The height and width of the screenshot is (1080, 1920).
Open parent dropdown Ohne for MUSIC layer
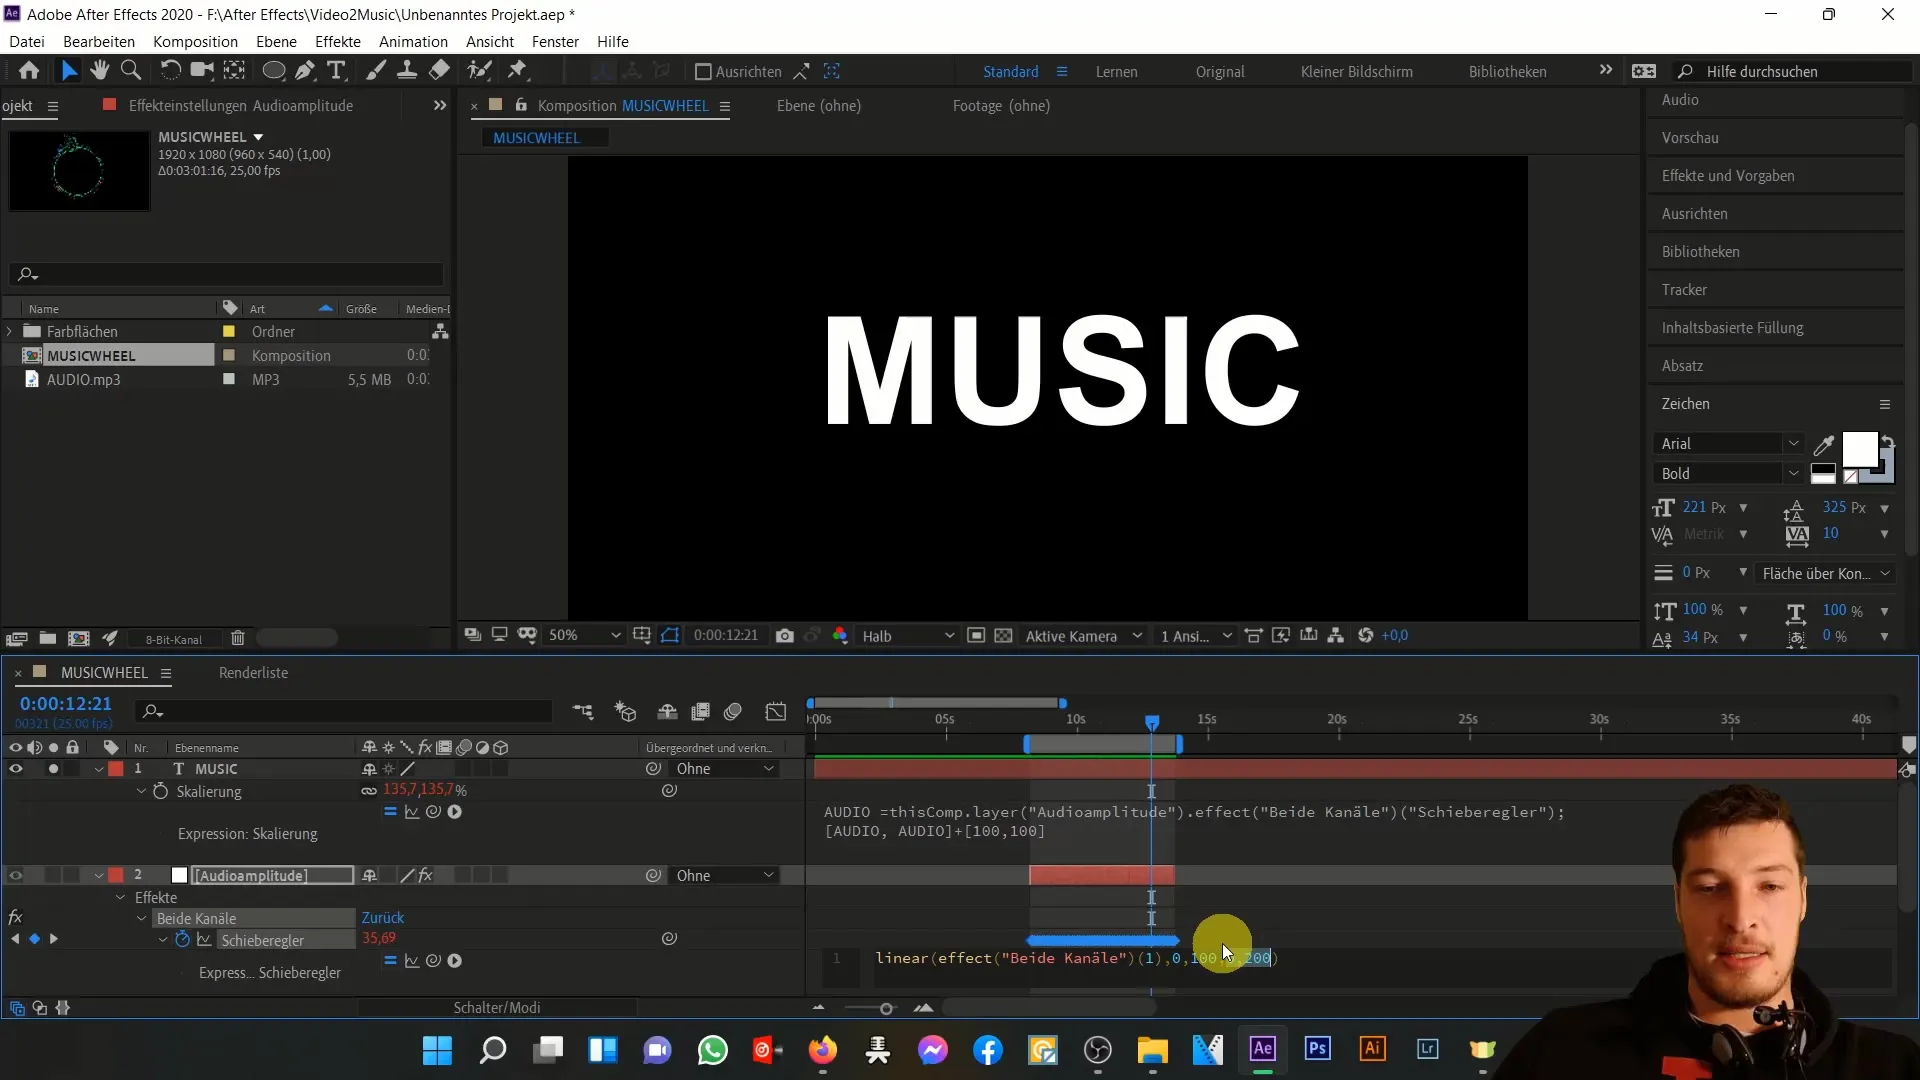click(x=725, y=769)
